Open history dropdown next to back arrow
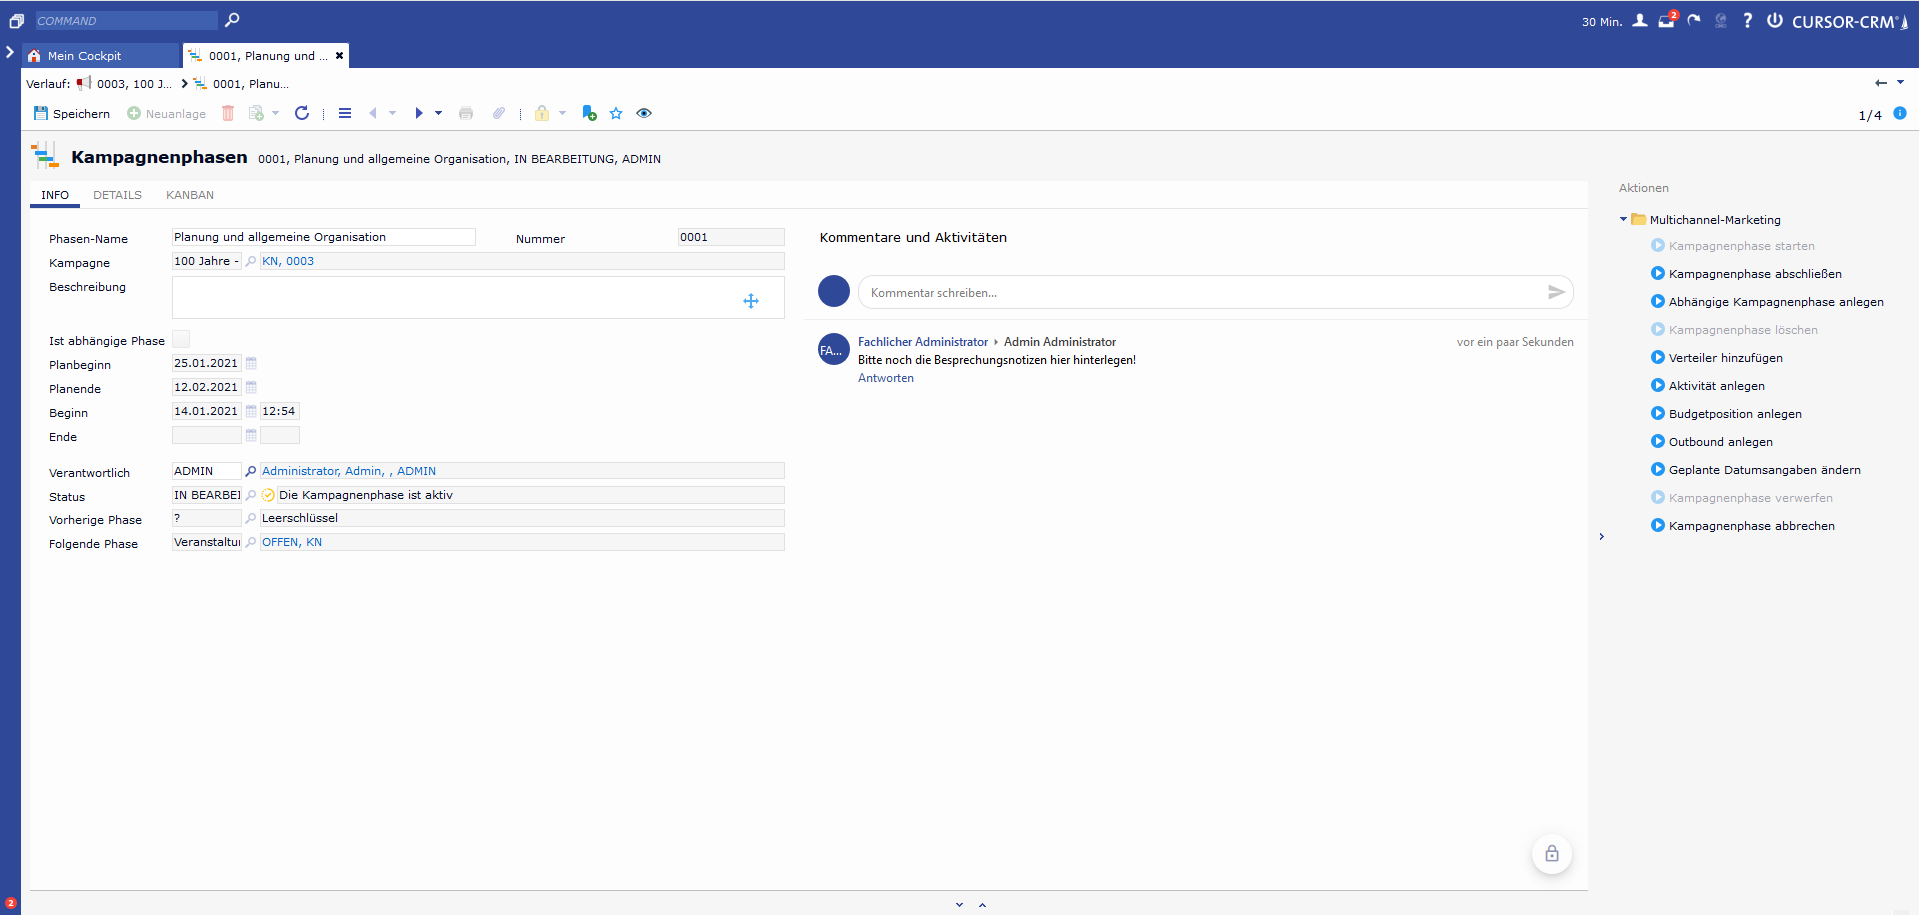The image size is (1919, 915). [x=1901, y=83]
